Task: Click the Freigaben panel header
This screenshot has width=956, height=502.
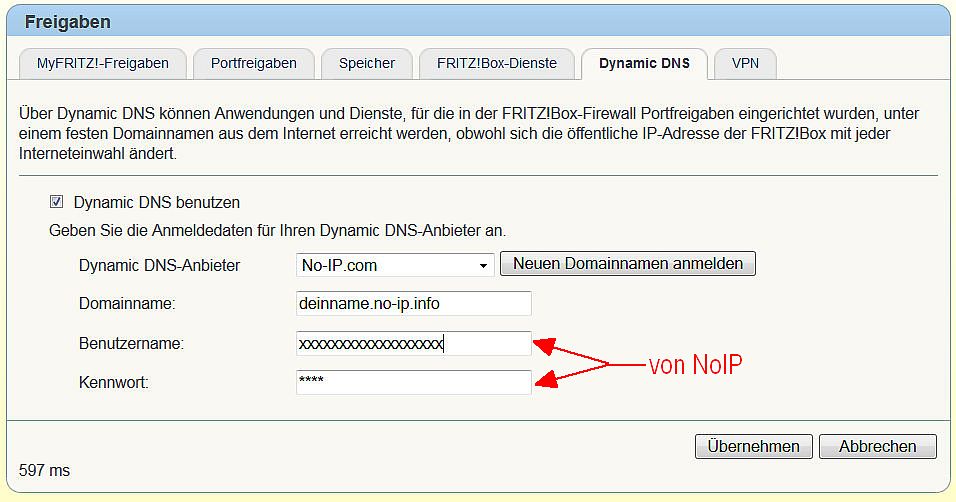Action: point(68,21)
